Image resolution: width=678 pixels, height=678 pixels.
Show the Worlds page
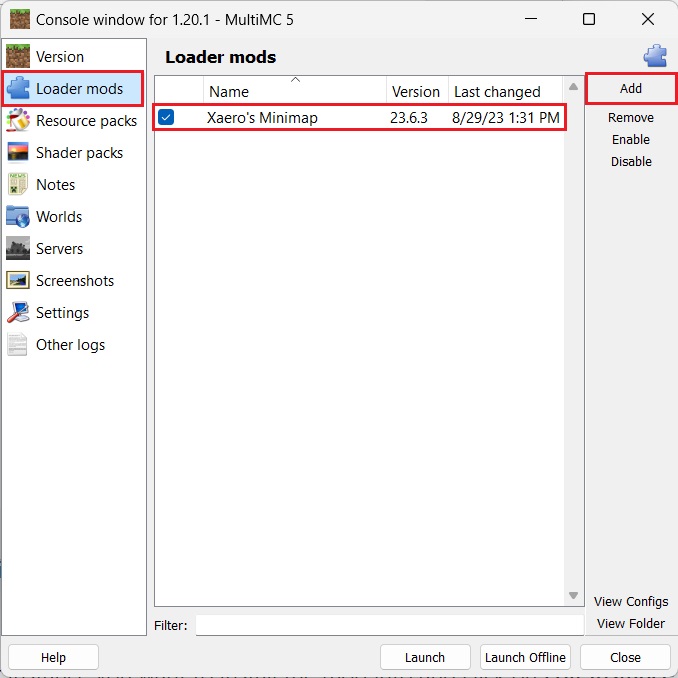point(74,216)
